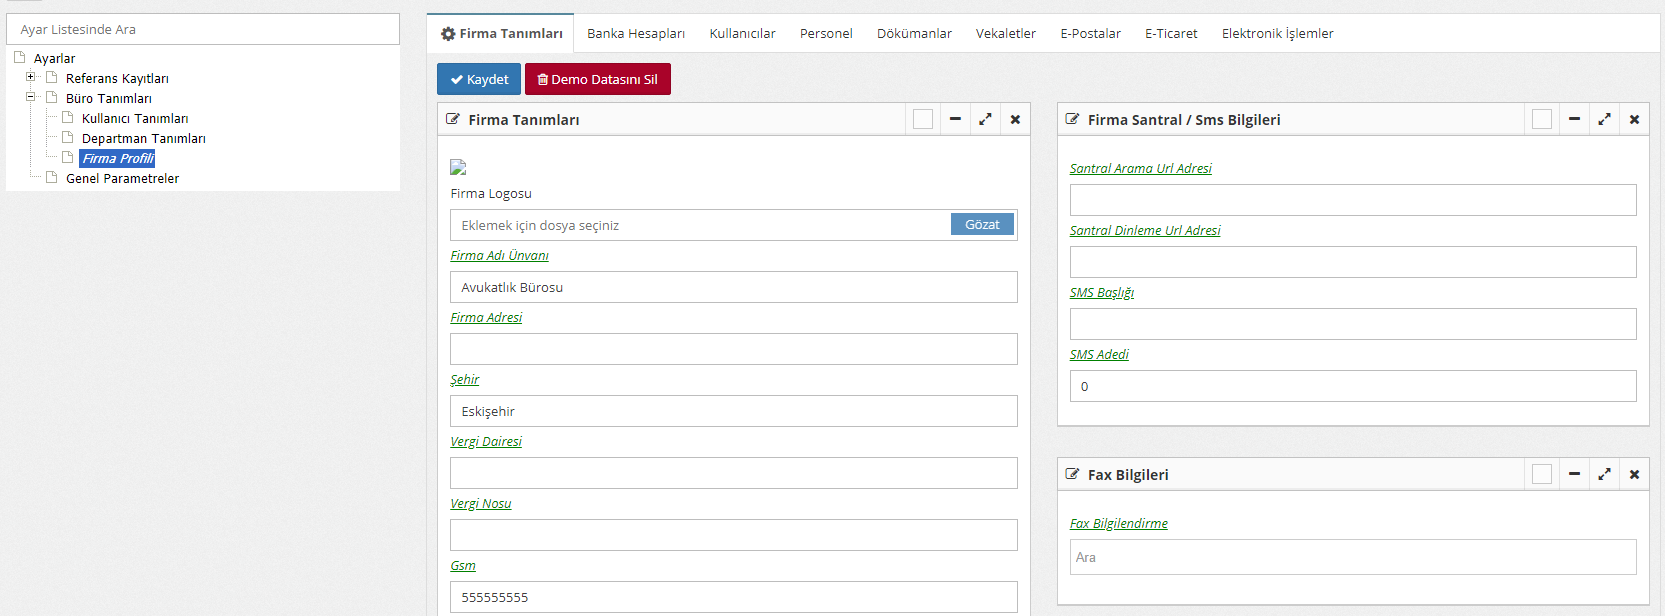
Task: Open the E-Ticaret tab
Action: tap(1171, 34)
